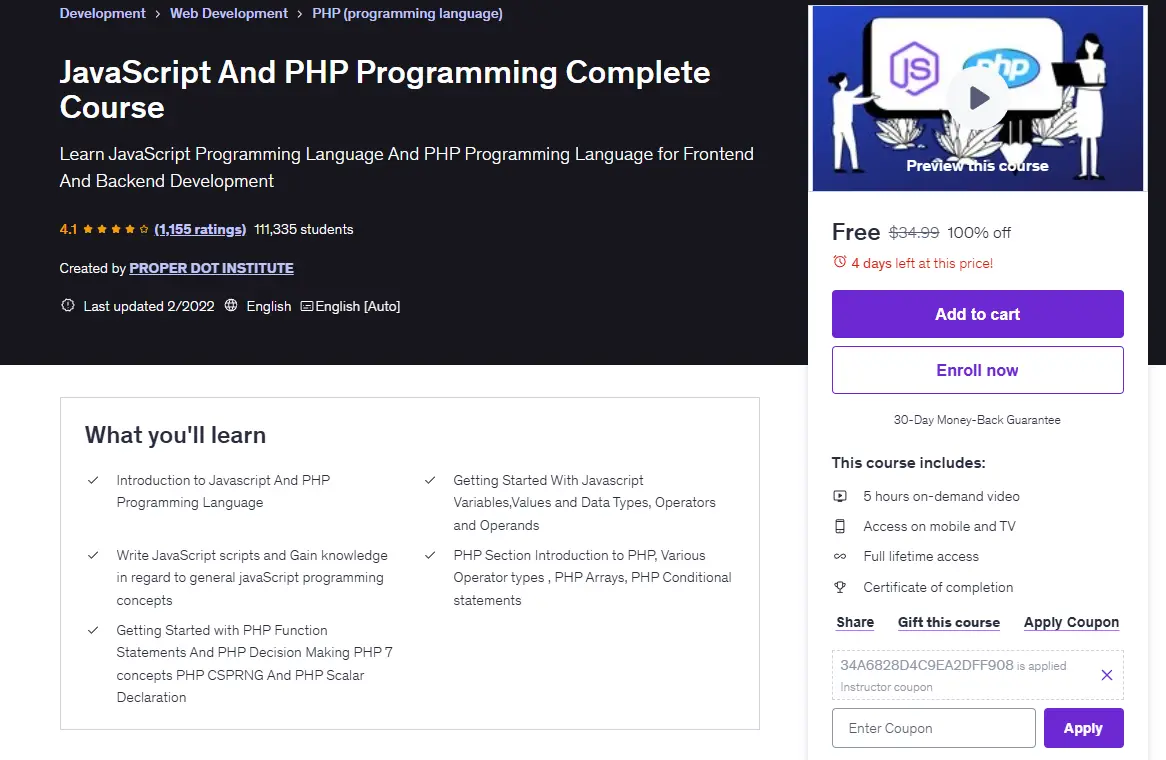Click the closed captions icon
The width and height of the screenshot is (1166, 760).
click(306, 306)
